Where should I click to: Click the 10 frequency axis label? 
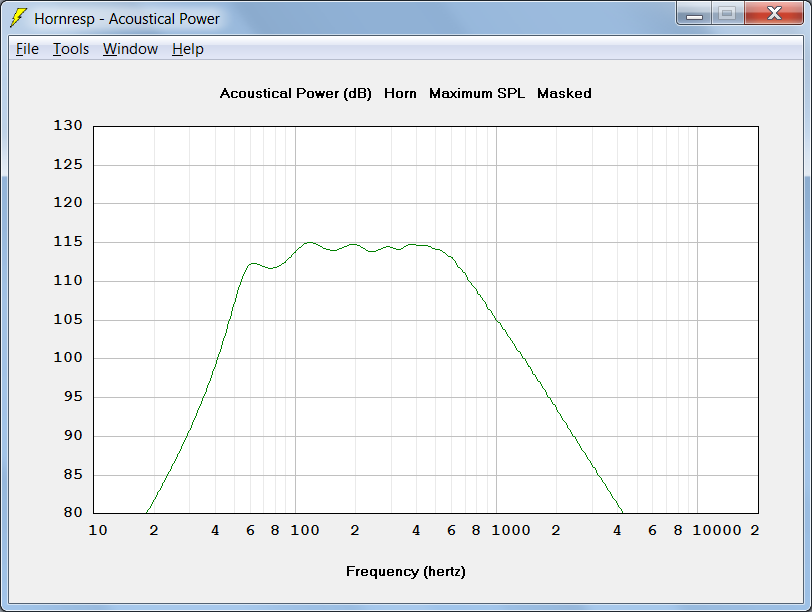pos(98,531)
